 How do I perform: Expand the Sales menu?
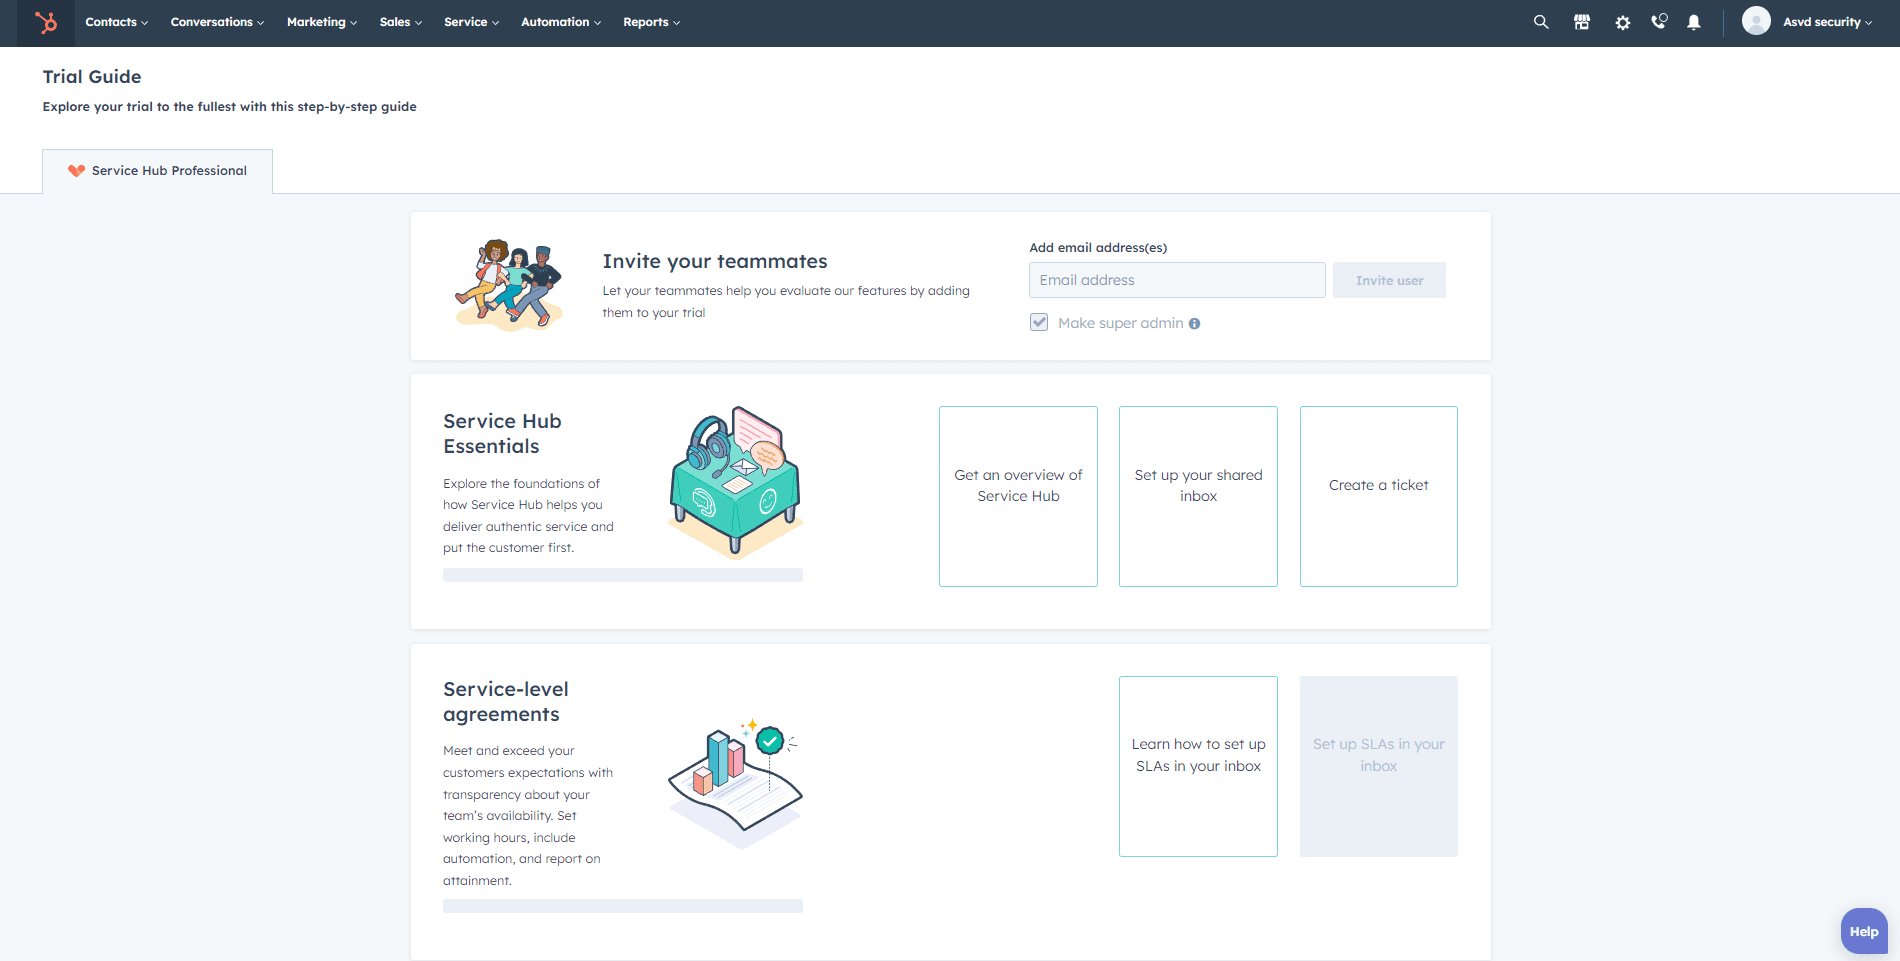coord(401,22)
